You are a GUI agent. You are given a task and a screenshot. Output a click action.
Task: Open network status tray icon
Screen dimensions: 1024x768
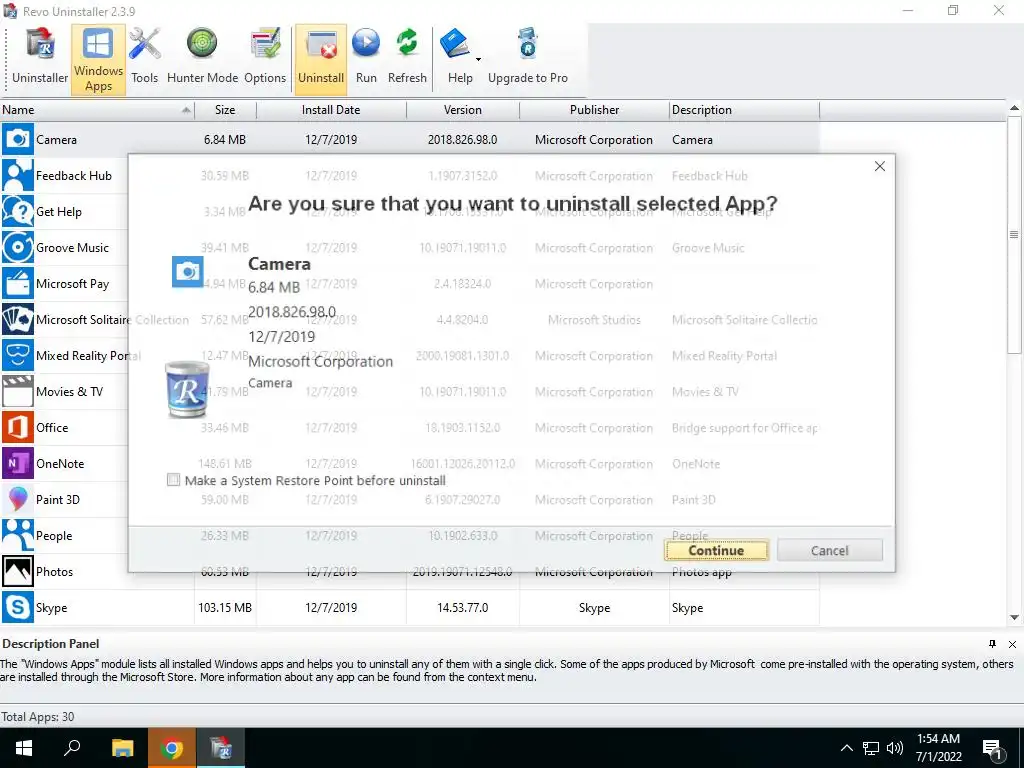pyautogui.click(x=871, y=748)
